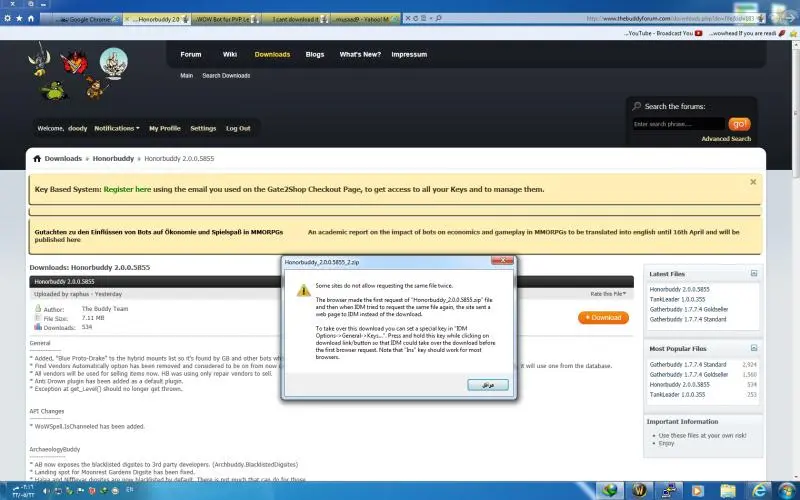Click the EN language indicator in tray

tap(130, 490)
